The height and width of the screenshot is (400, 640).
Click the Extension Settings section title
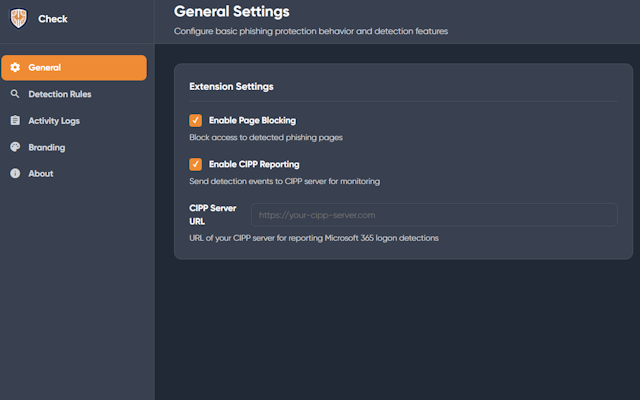231,87
